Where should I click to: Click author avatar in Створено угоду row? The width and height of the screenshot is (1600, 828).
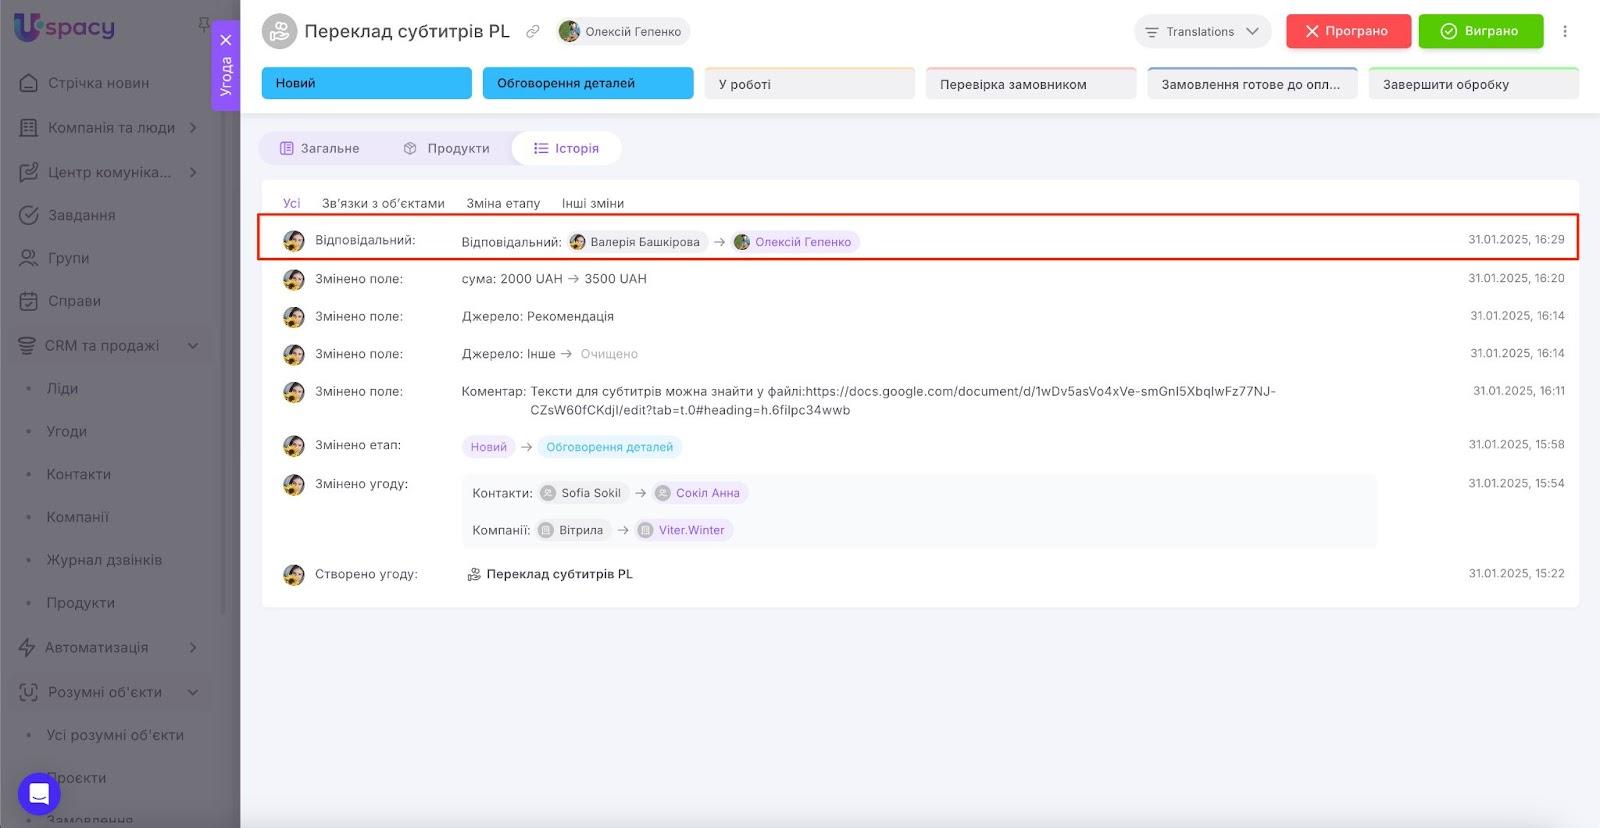click(293, 575)
